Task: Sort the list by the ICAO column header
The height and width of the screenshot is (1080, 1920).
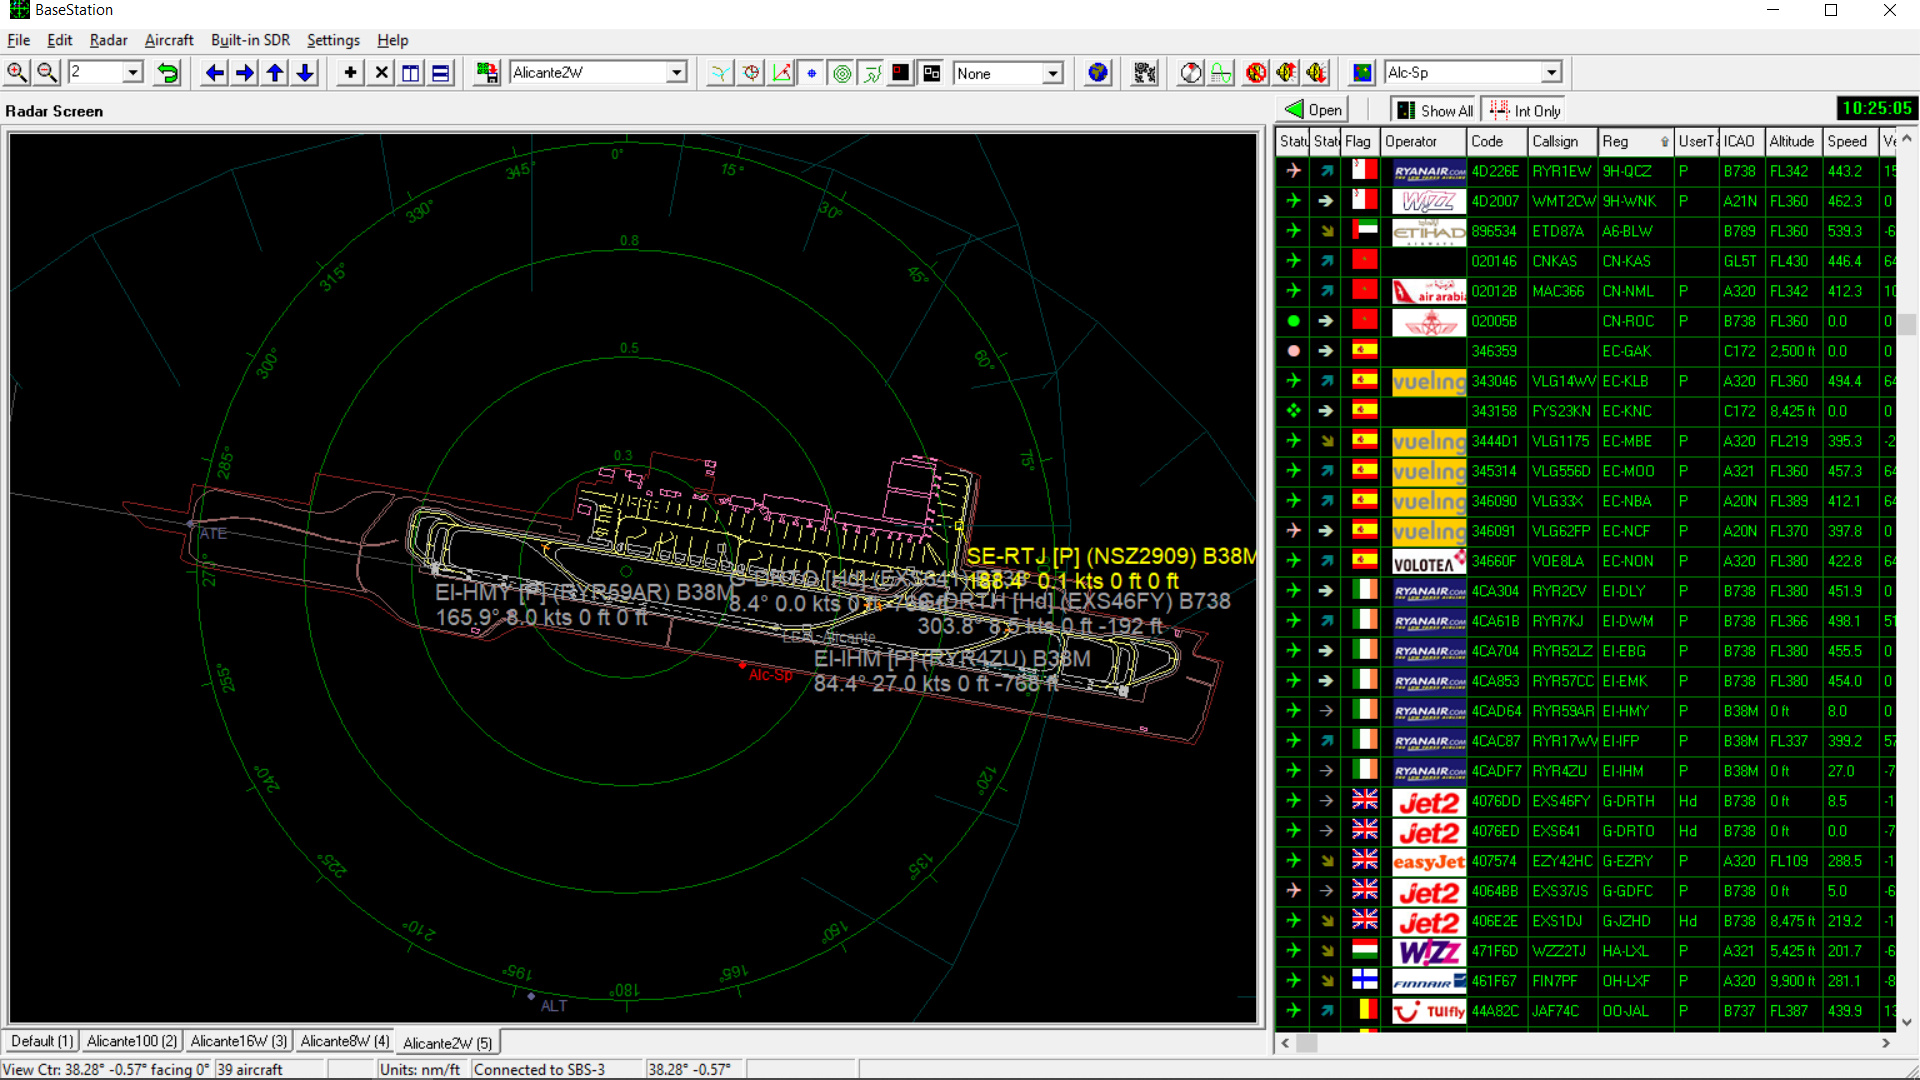Action: tap(1741, 142)
